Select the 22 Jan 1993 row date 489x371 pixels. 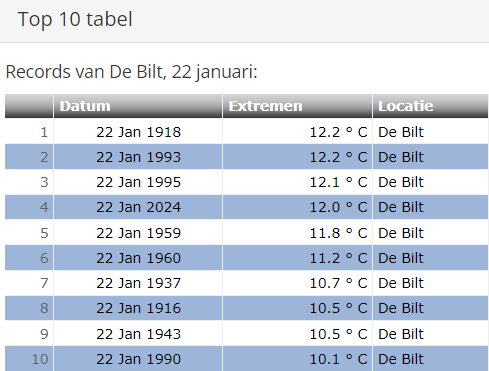pyautogui.click(x=138, y=157)
